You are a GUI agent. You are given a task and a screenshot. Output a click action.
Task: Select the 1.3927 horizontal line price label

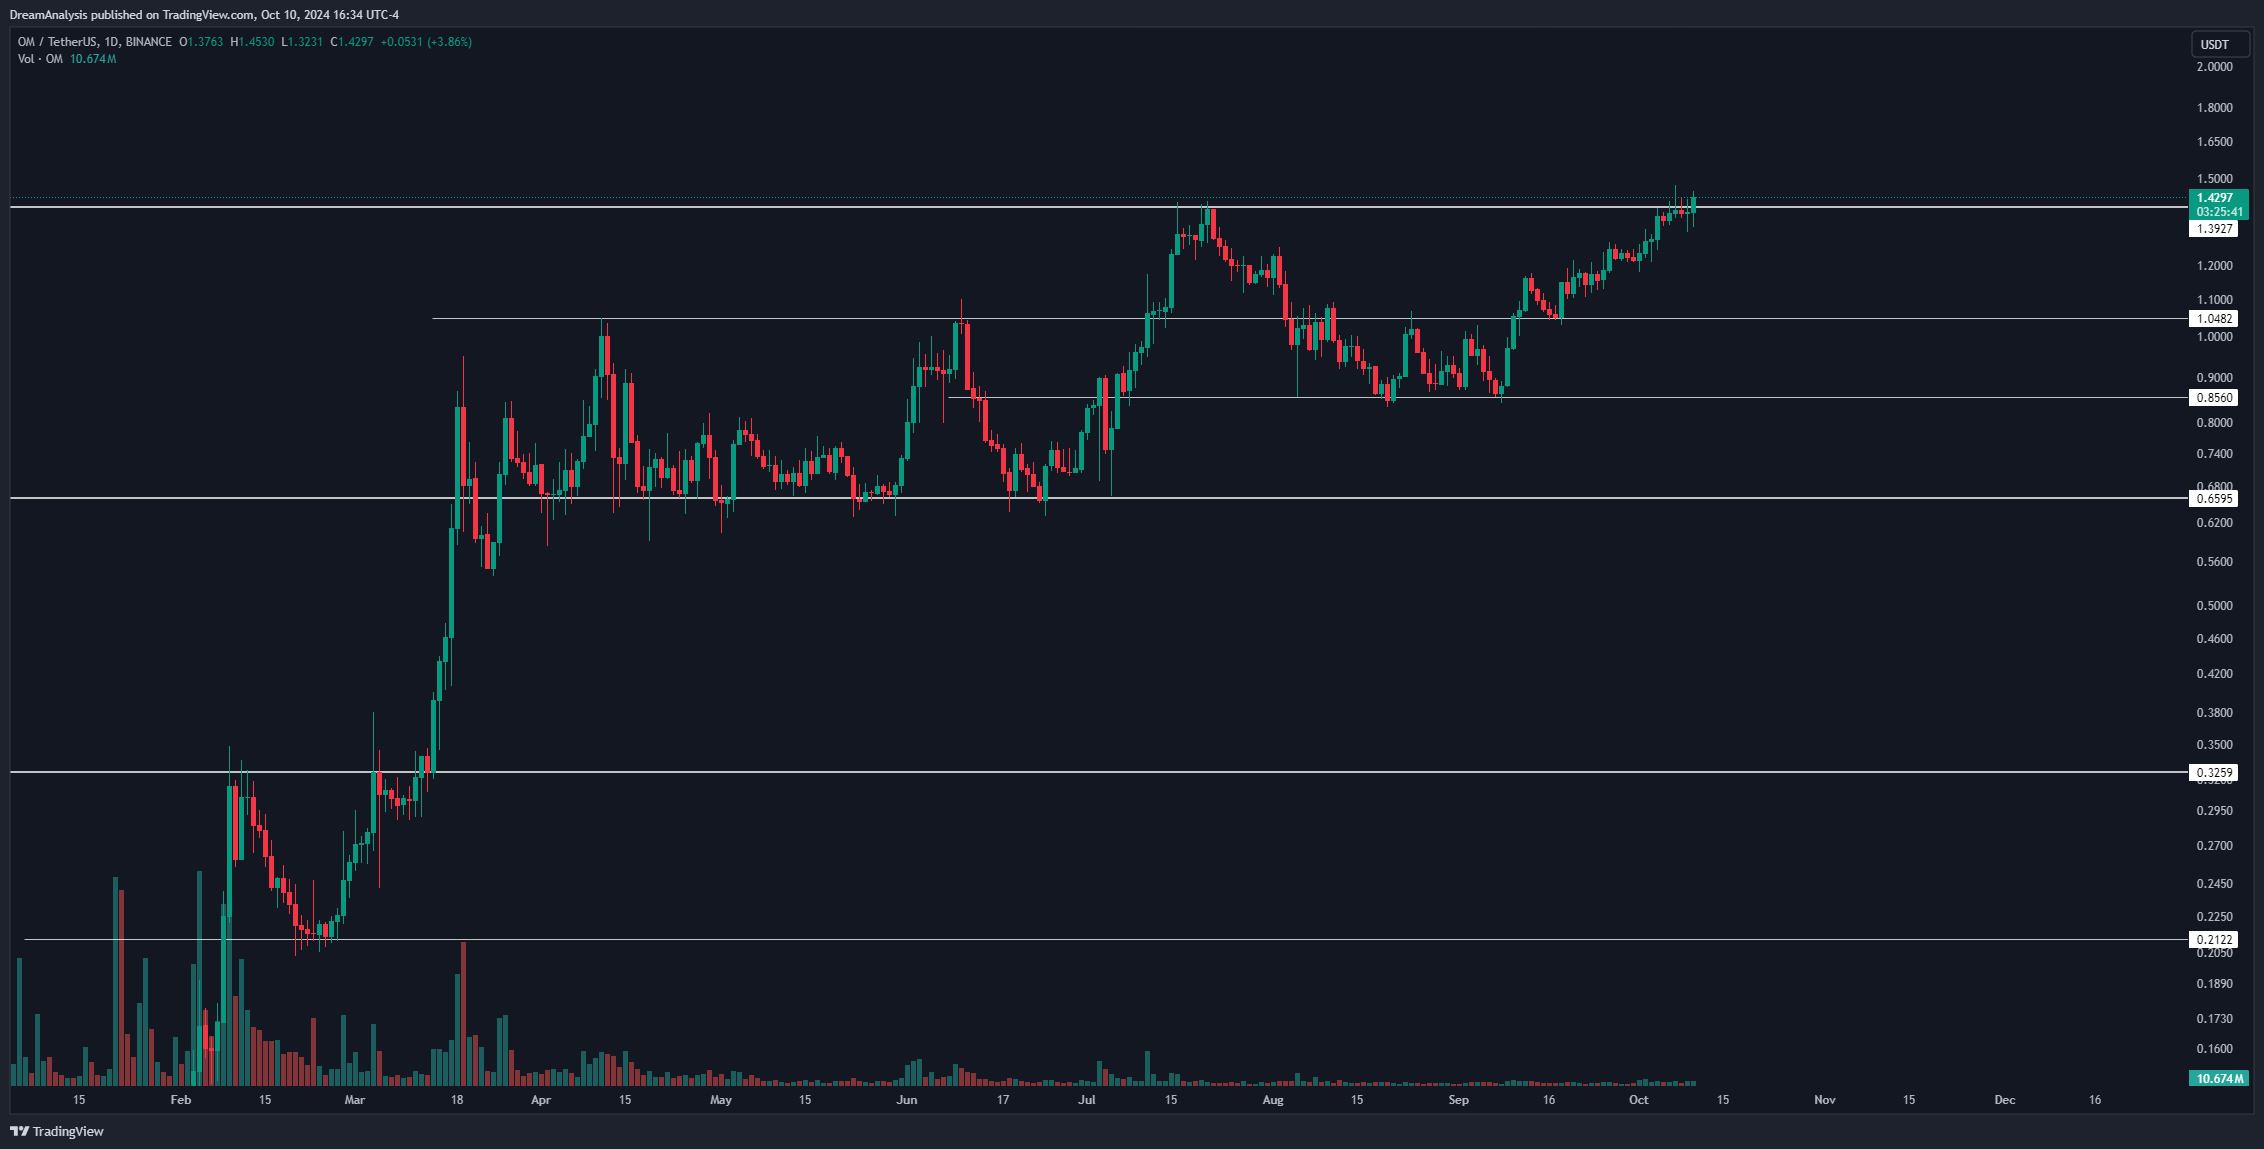(2213, 229)
